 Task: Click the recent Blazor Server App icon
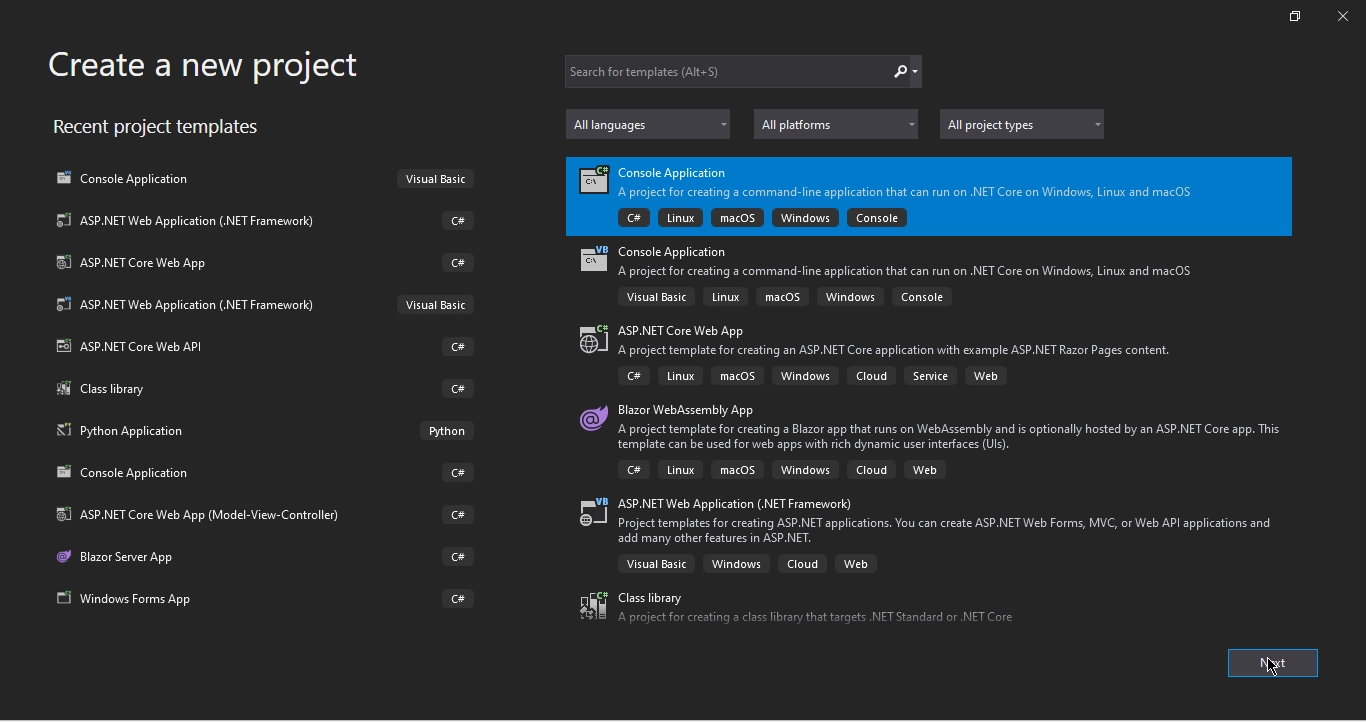[64, 557]
